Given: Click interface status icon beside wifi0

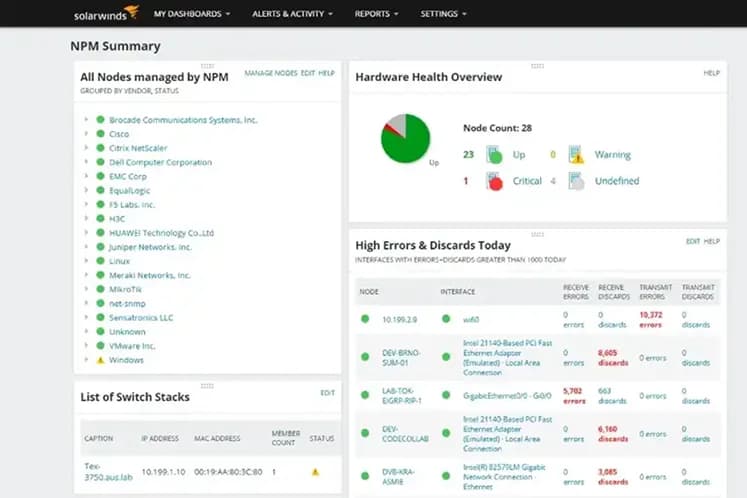Looking at the screenshot, I should [446, 319].
